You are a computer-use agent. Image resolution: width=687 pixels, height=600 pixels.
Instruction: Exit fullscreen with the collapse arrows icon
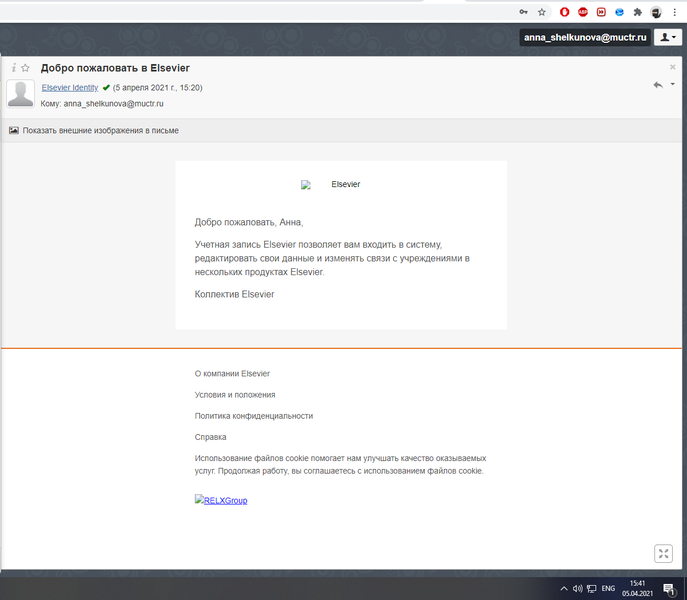(x=663, y=553)
